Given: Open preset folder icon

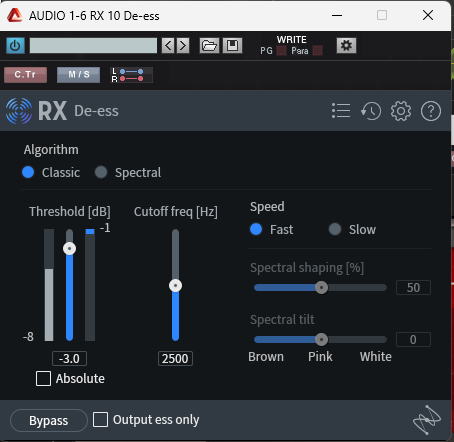Looking at the screenshot, I should pyautogui.click(x=209, y=45).
